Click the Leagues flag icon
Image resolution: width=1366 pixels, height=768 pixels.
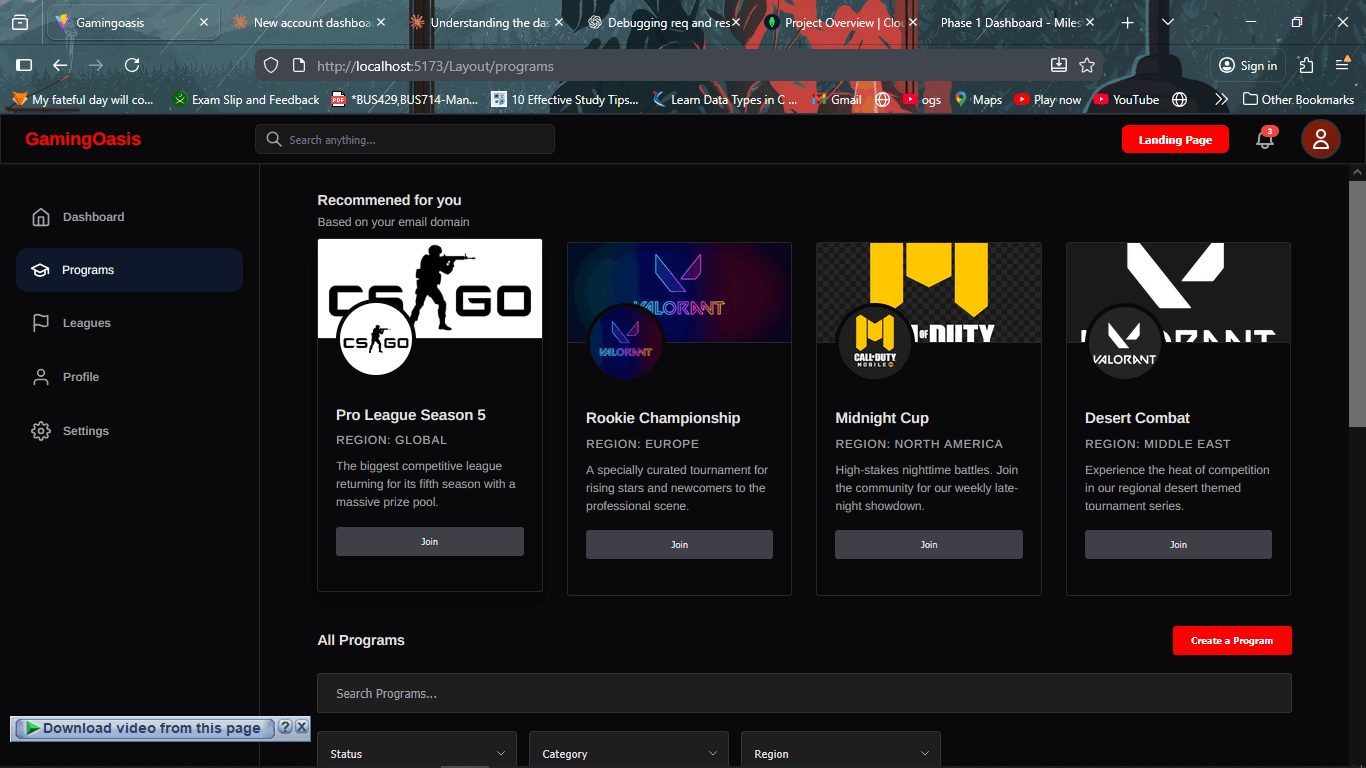(41, 323)
